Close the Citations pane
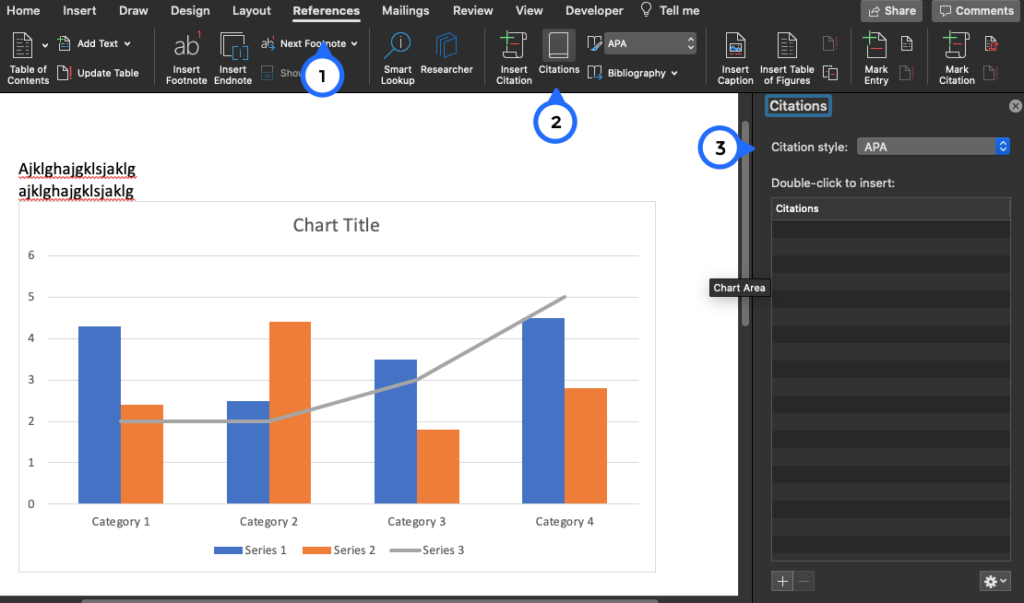 point(1015,106)
